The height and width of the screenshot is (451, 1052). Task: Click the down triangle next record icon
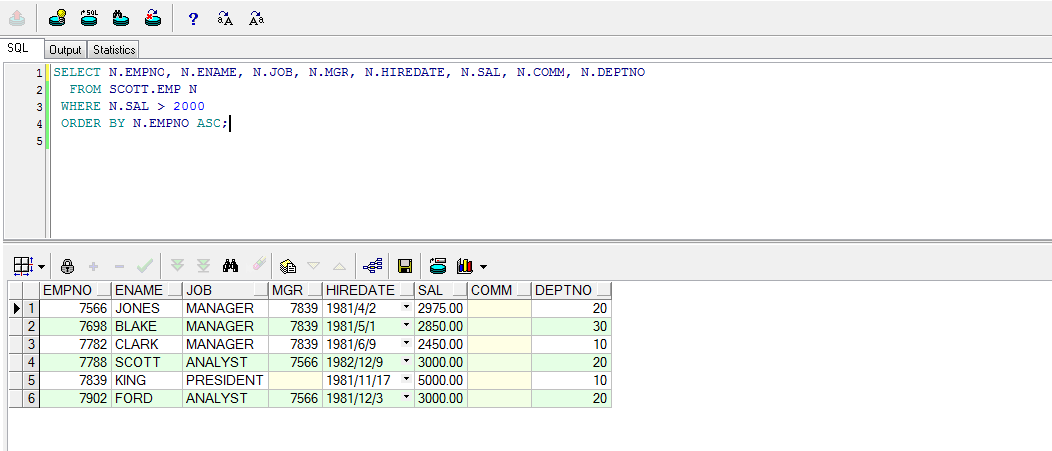[313, 266]
